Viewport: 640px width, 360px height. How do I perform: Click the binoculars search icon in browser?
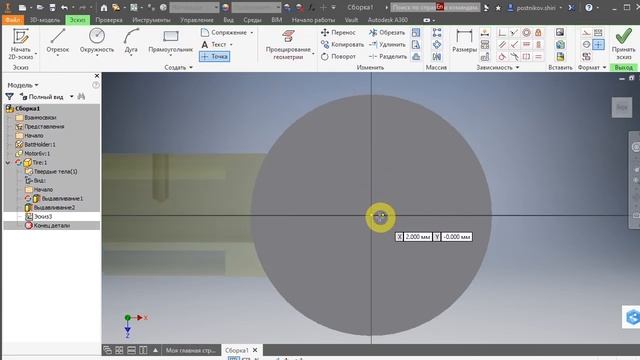click(81, 97)
